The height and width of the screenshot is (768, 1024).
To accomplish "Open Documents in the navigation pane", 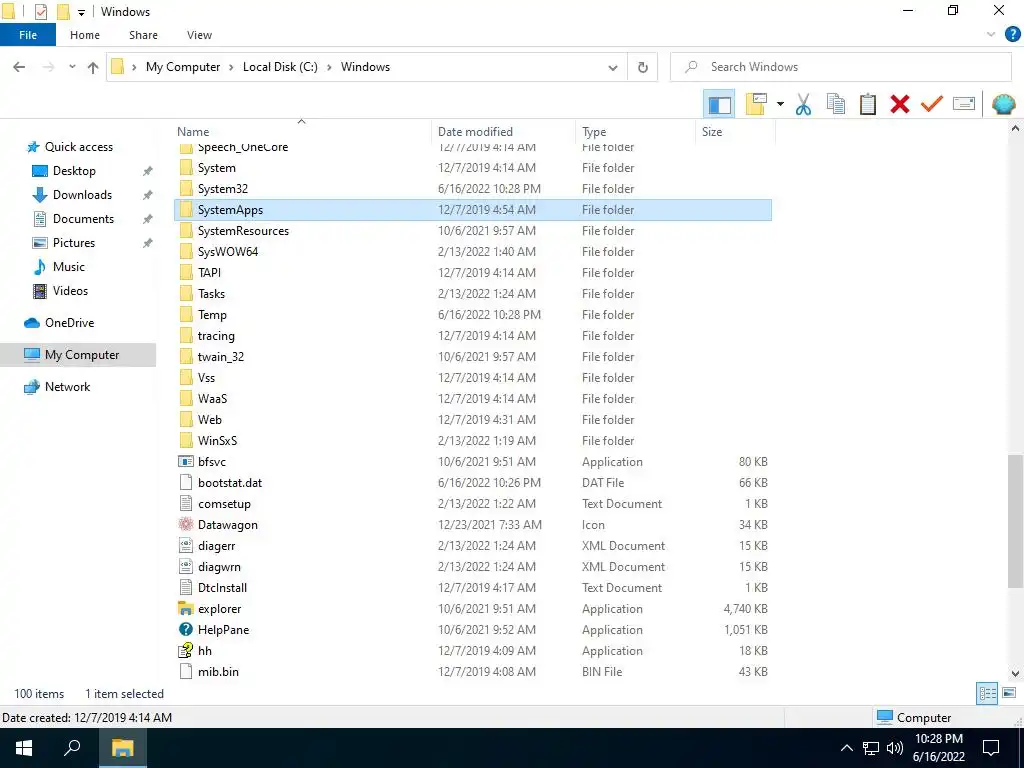I will click(x=83, y=219).
